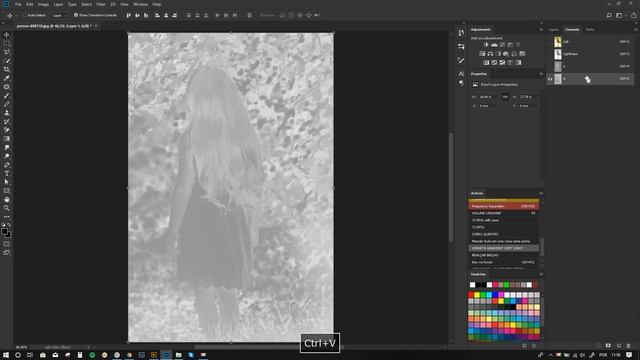Click the Lightness channel thumbnail
The height and width of the screenshot is (360, 640).
coord(558,54)
